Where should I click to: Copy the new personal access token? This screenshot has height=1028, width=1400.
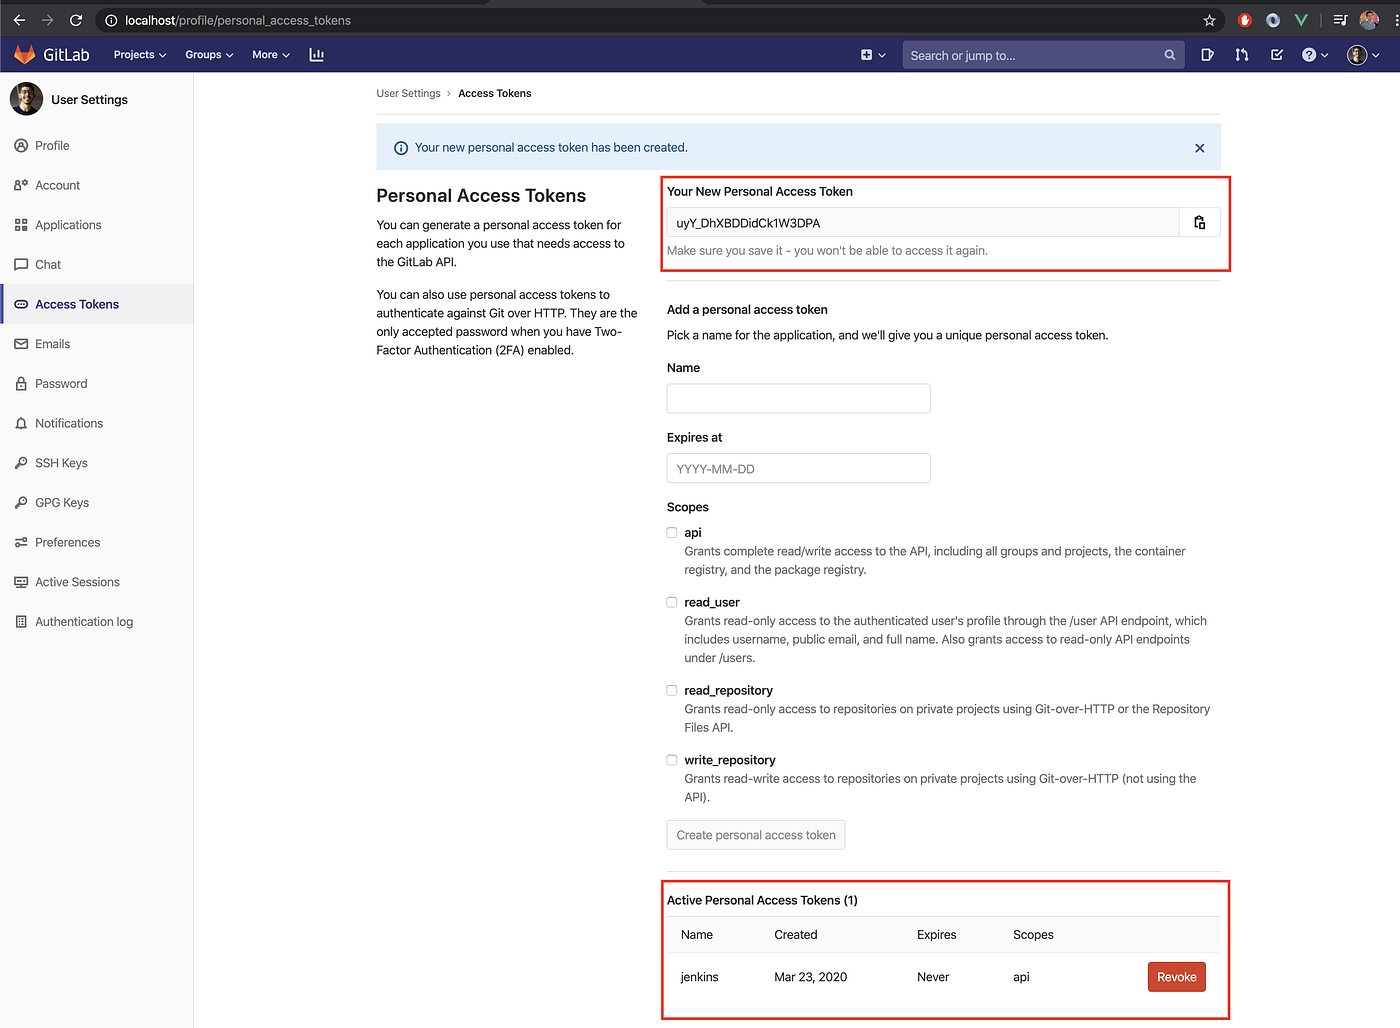[1198, 222]
